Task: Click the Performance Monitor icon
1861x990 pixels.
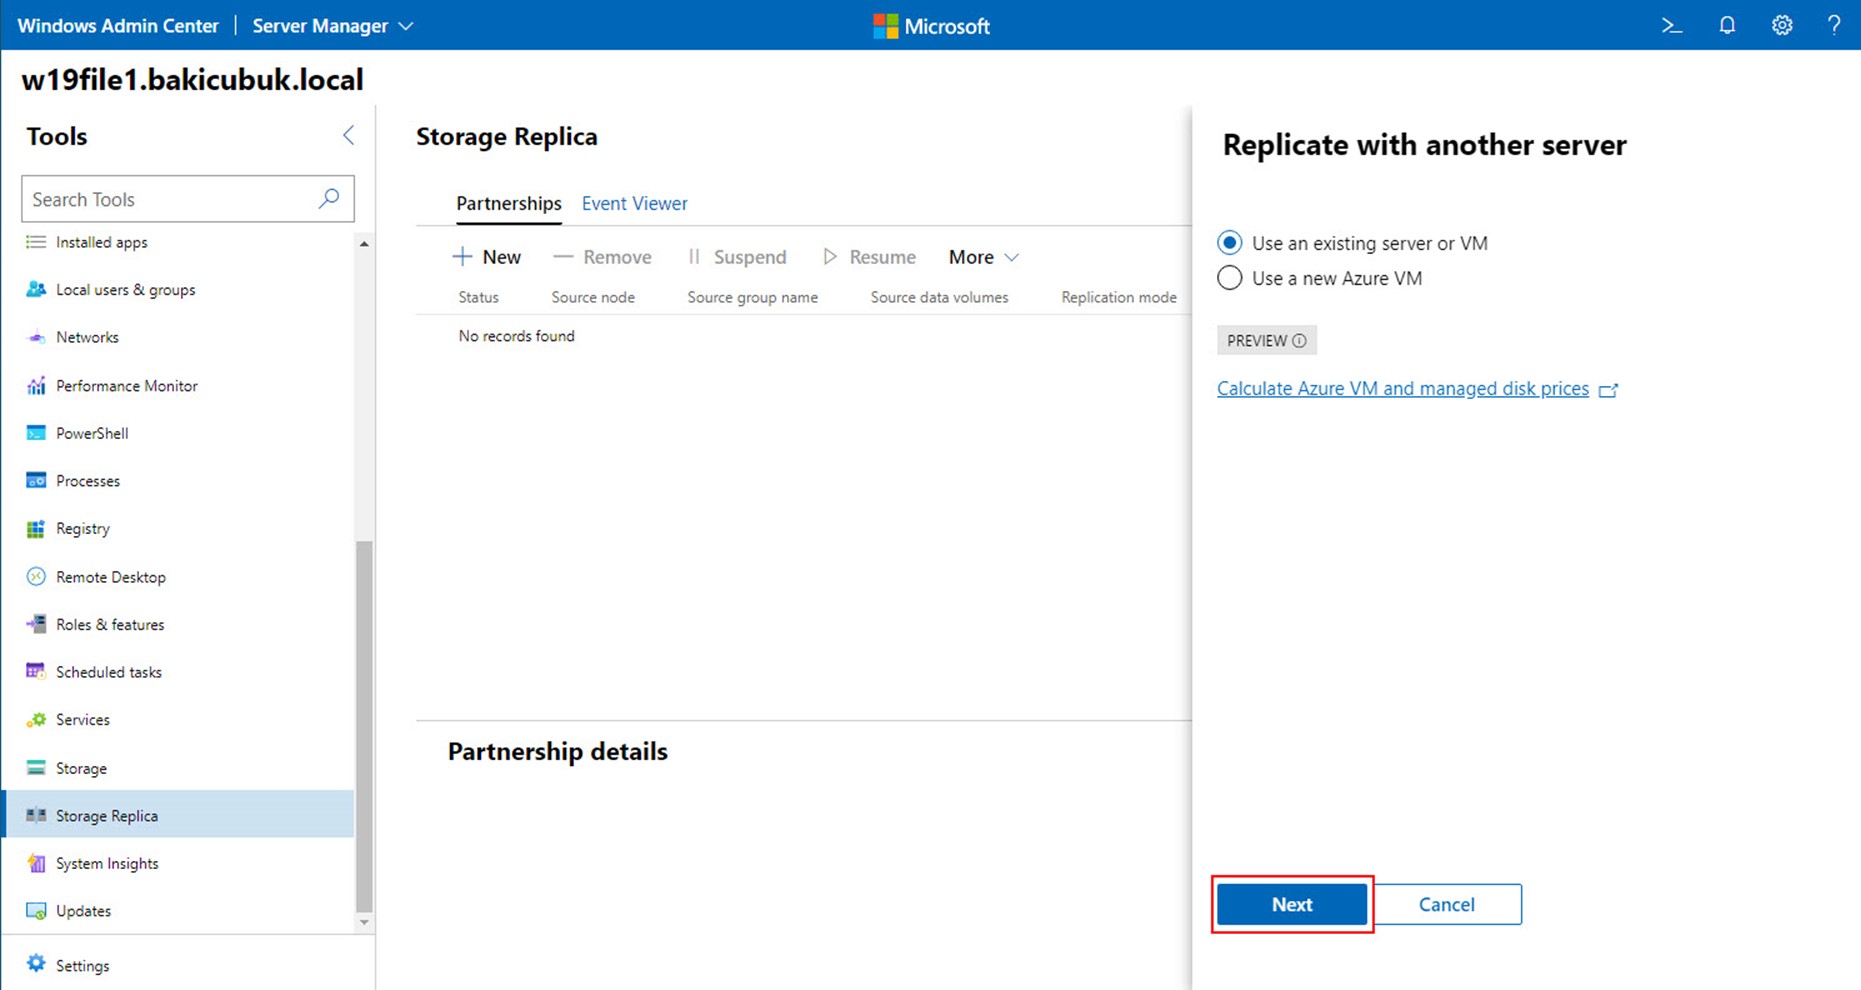Action: (x=36, y=385)
